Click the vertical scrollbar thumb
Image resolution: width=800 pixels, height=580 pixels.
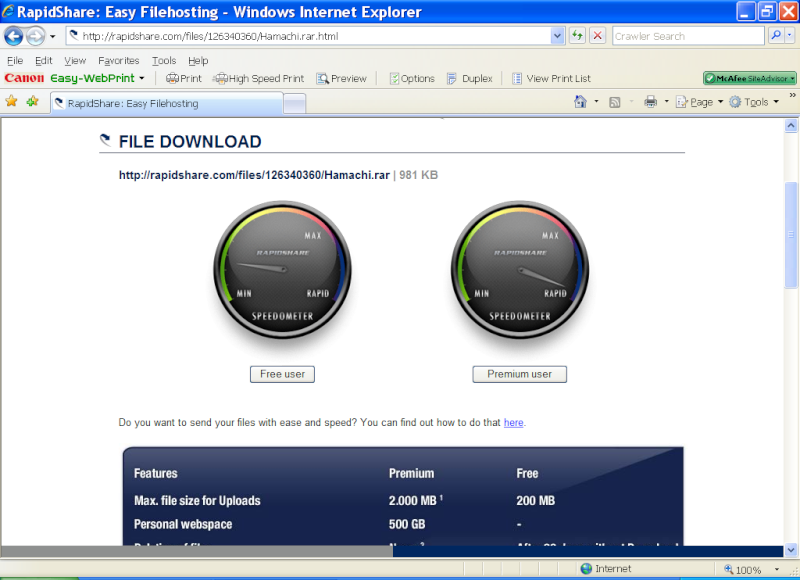coord(791,235)
